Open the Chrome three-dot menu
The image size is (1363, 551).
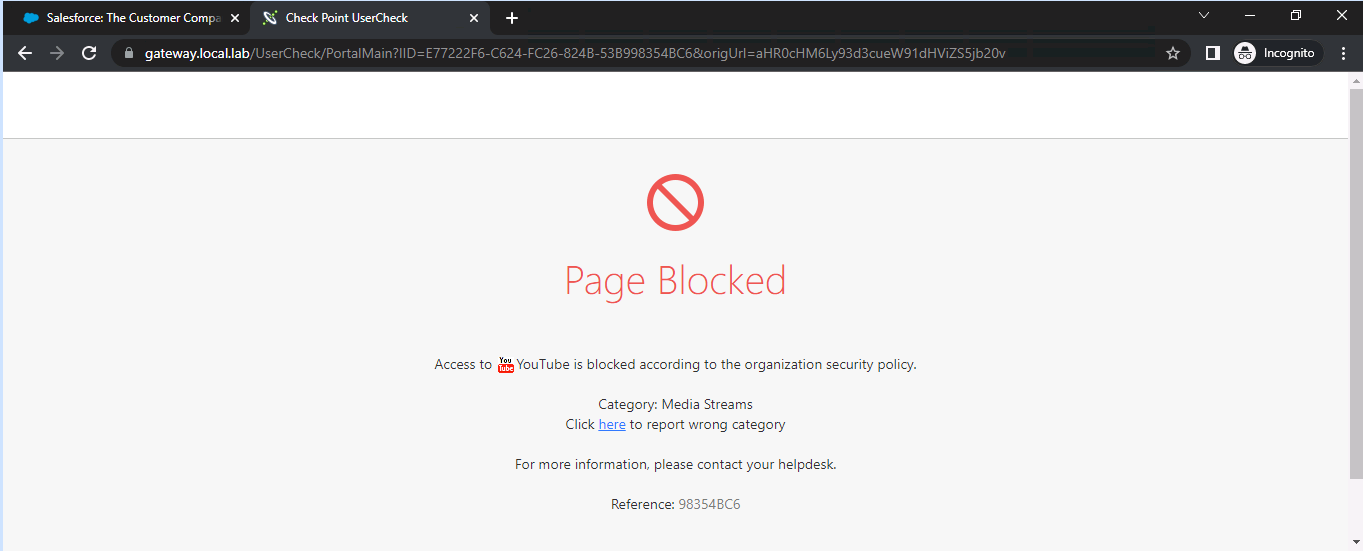[1343, 53]
